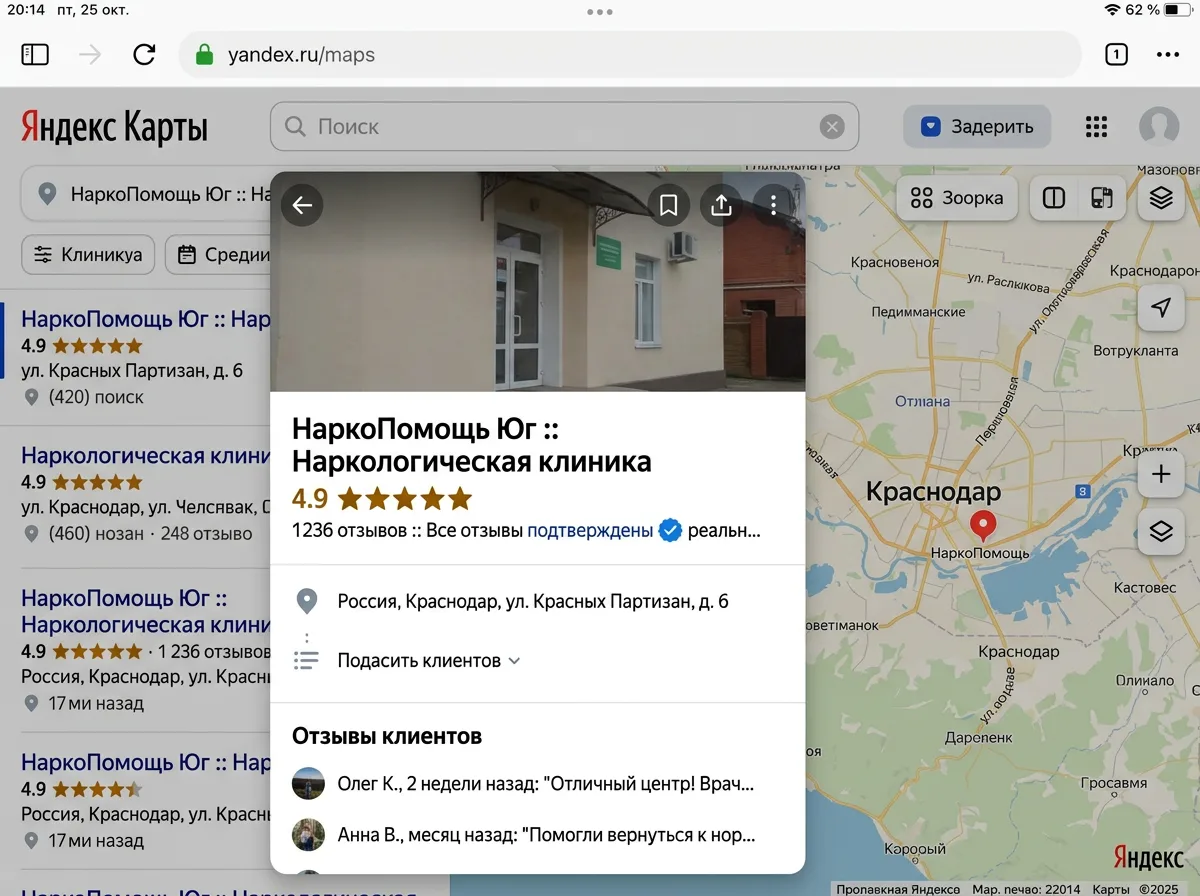This screenshot has width=1200, height=896.
Task: Click the yandex.ru/maps address bar
Action: (630, 54)
